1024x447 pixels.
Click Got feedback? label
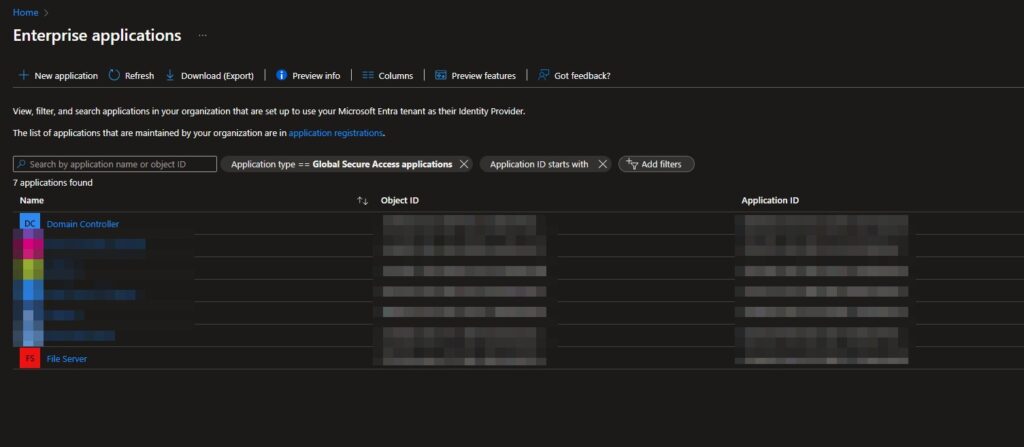point(583,76)
